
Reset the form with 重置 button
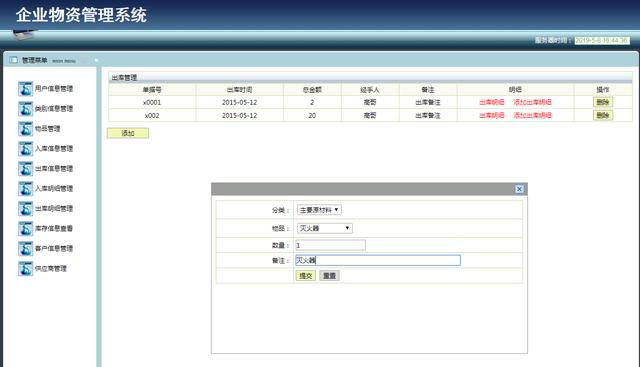pos(329,276)
